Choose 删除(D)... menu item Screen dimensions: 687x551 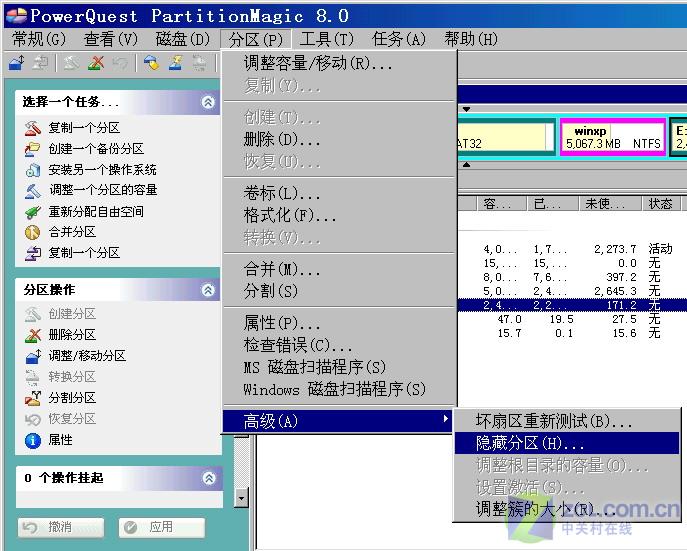coord(340,140)
